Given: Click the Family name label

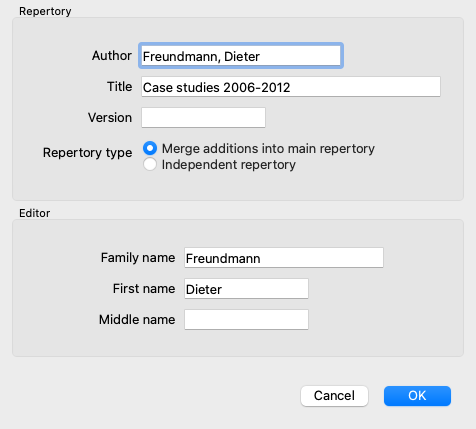Looking at the screenshot, I should click(x=138, y=258).
